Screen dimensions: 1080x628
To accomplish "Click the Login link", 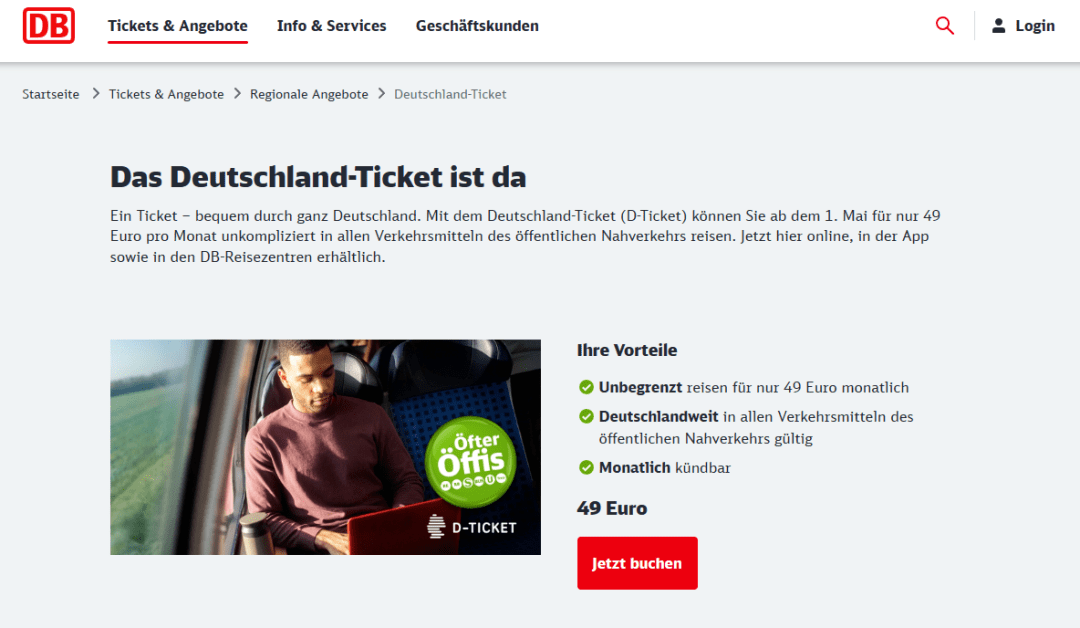I will pos(1035,26).
